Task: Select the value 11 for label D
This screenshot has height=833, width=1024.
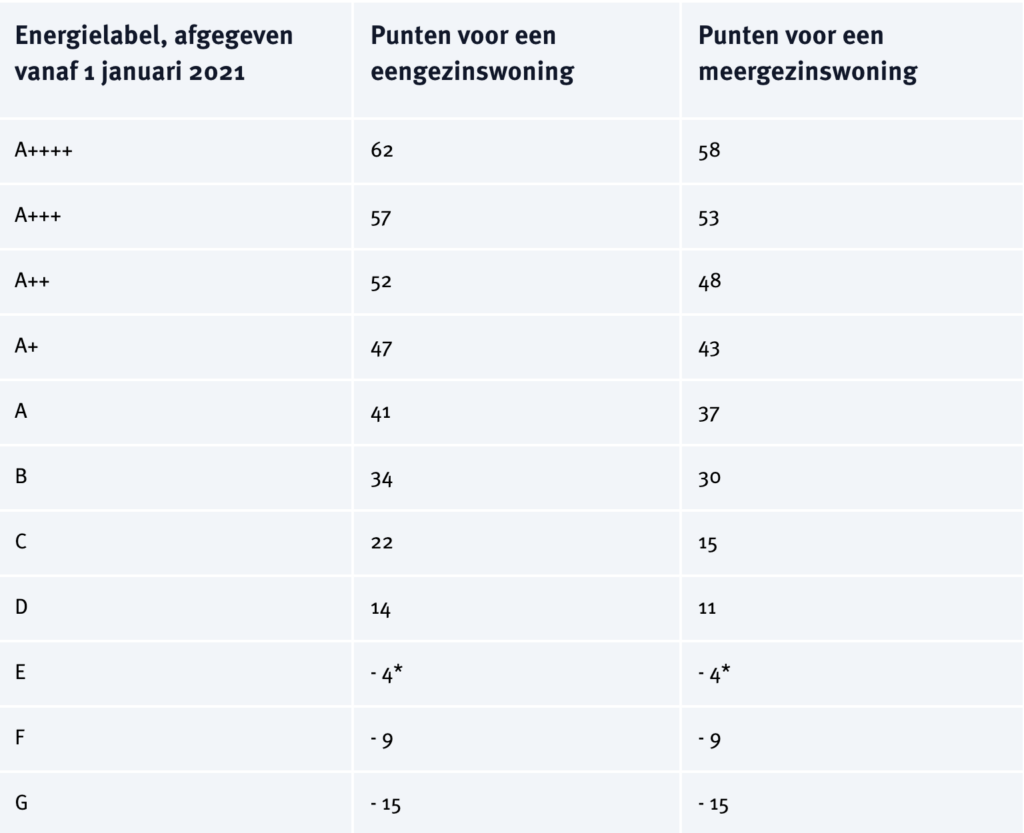Action: pyautogui.click(x=709, y=610)
